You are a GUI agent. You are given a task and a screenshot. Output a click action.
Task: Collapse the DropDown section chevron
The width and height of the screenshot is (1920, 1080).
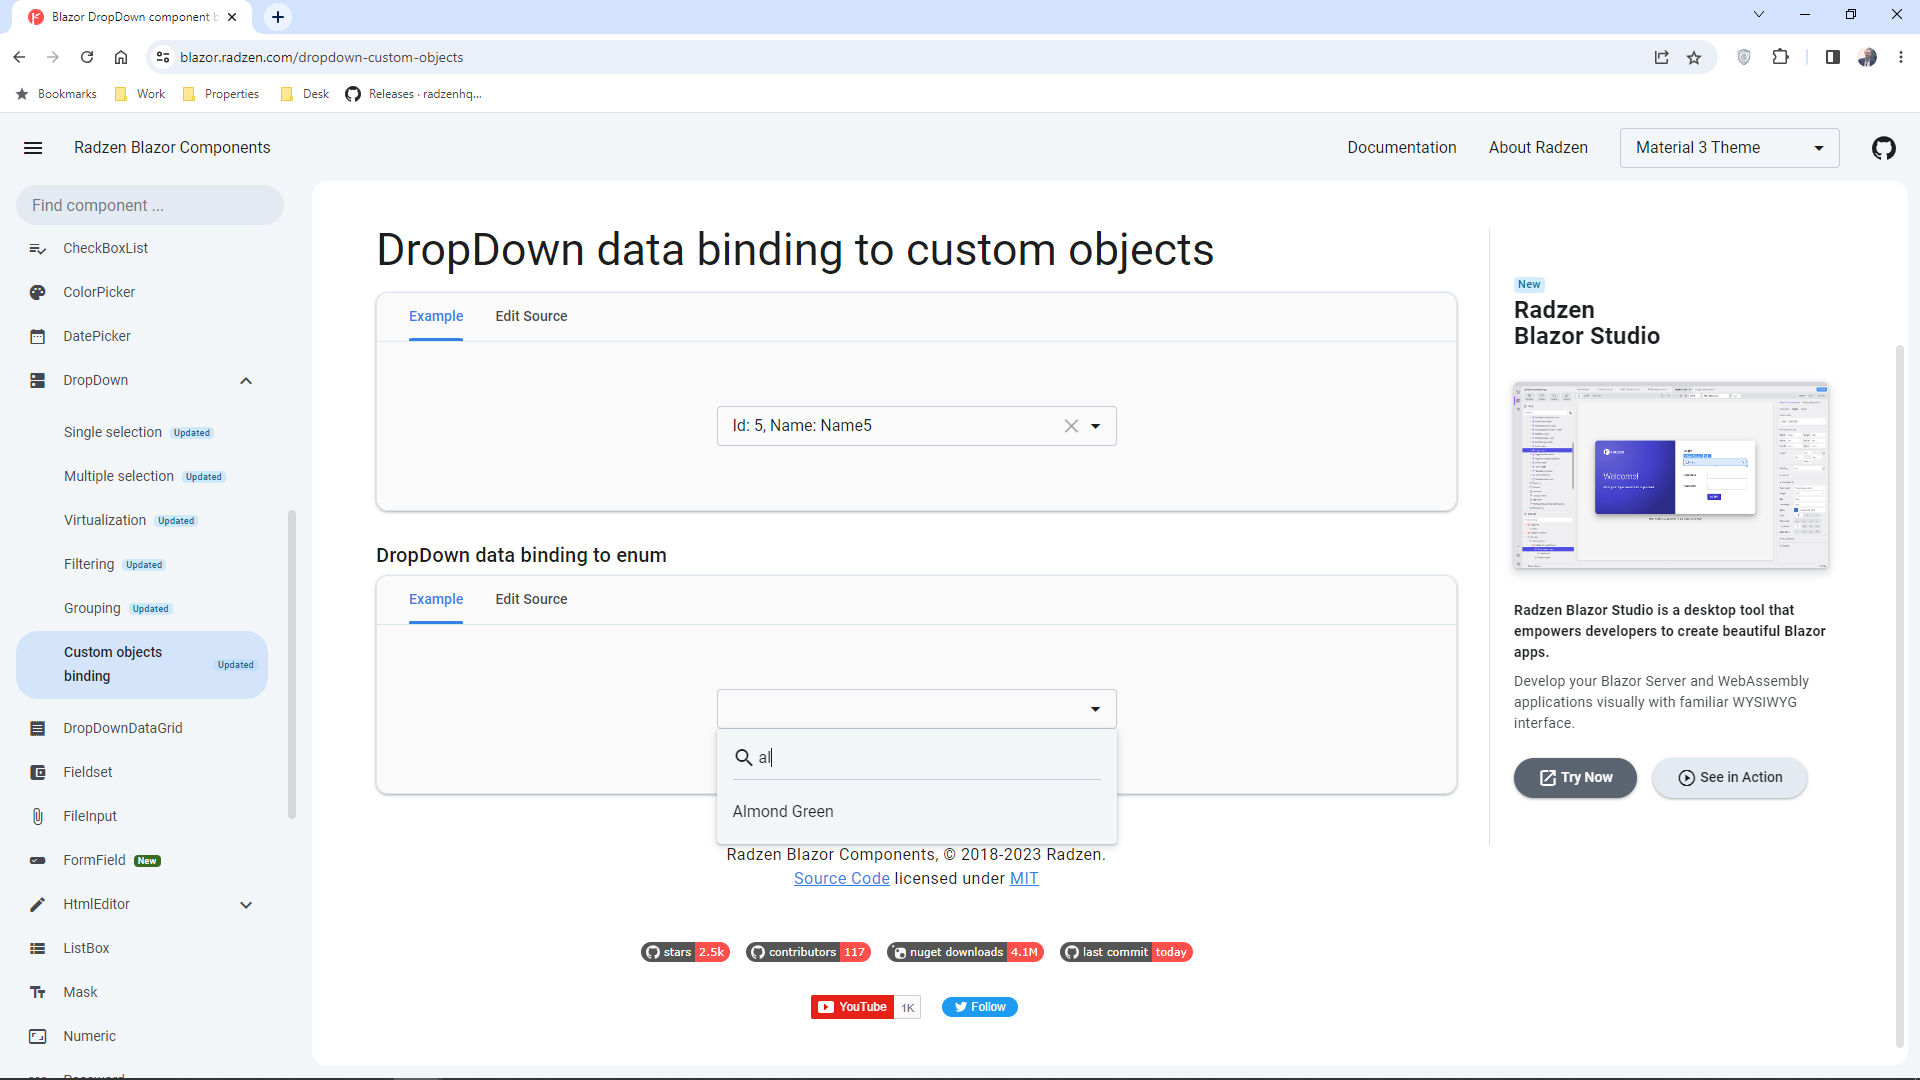click(245, 380)
